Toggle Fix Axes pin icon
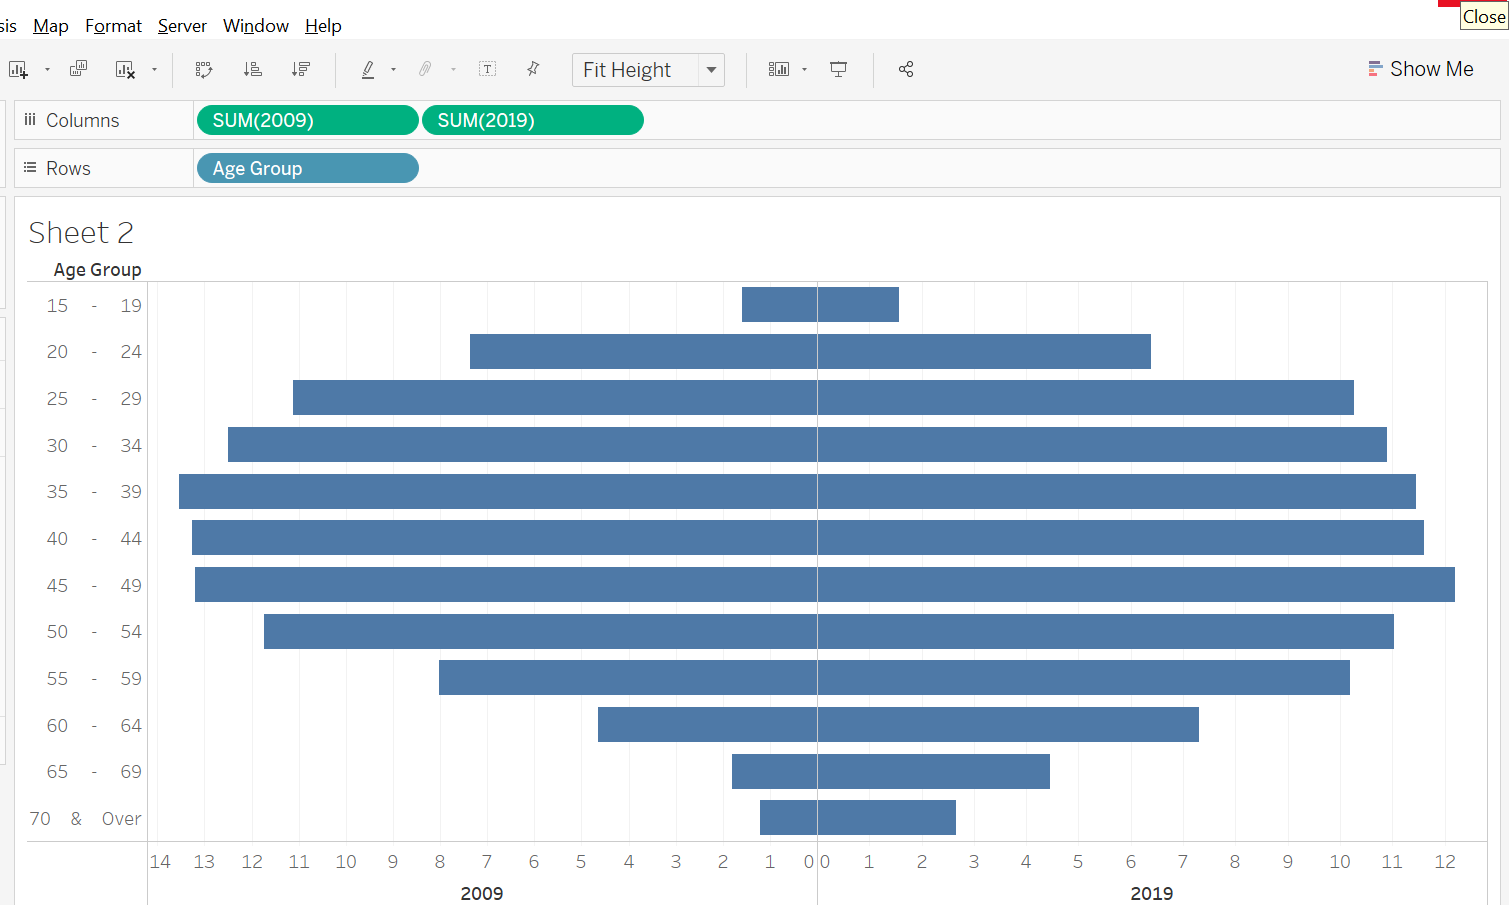The image size is (1509, 905). point(533,69)
